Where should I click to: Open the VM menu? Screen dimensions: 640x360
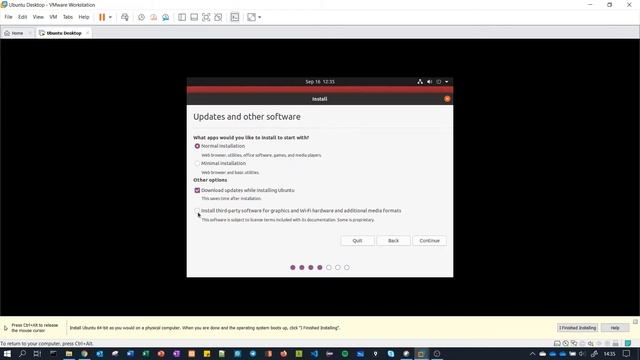53,17
